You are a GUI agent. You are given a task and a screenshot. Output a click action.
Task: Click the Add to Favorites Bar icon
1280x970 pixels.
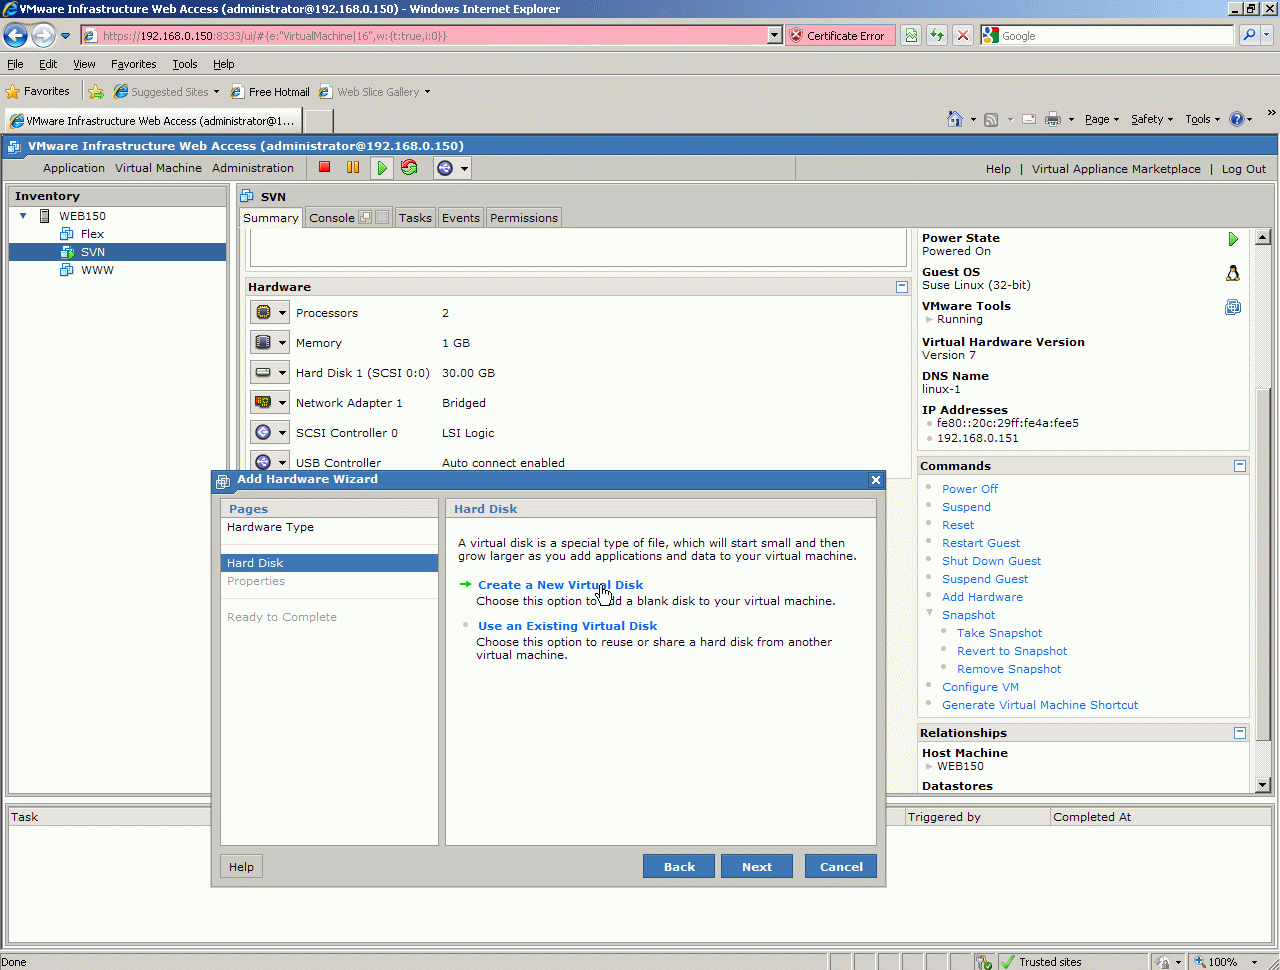pyautogui.click(x=96, y=92)
